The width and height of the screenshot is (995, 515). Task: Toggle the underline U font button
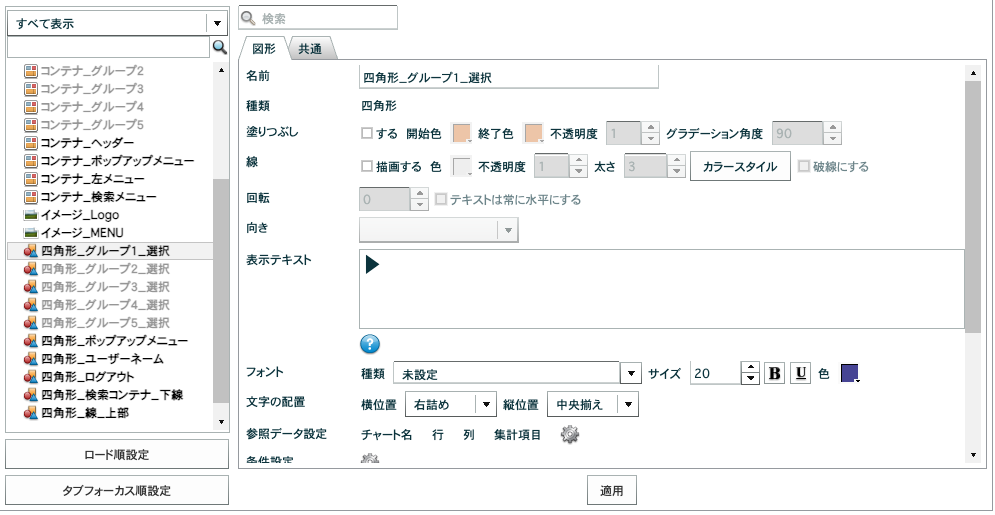click(801, 374)
